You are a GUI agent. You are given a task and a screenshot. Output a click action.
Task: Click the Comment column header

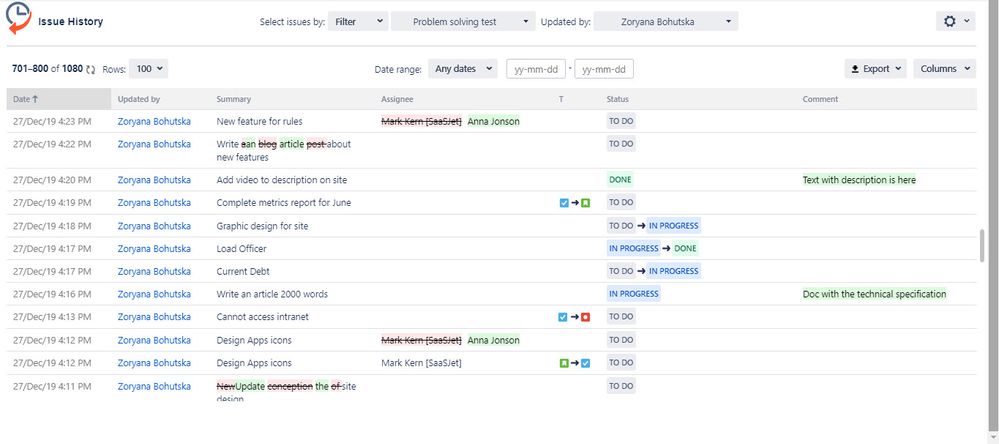click(820, 99)
